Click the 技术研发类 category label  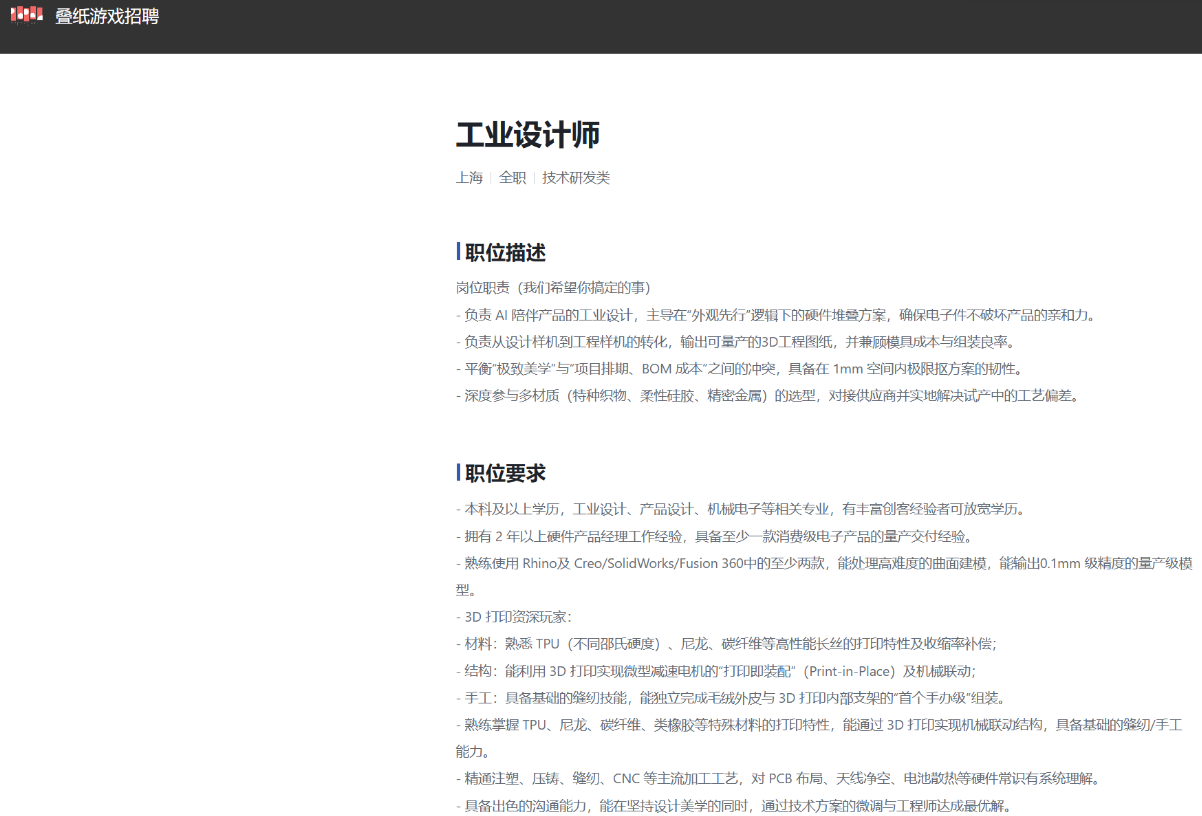[576, 177]
